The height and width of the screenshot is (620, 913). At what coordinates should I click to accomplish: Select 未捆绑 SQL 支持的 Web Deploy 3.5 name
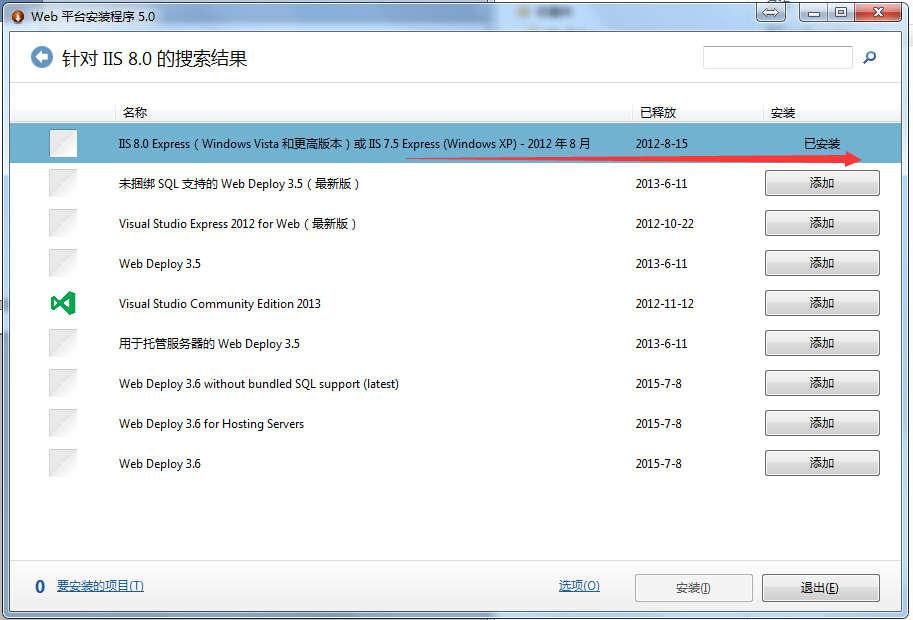239,184
